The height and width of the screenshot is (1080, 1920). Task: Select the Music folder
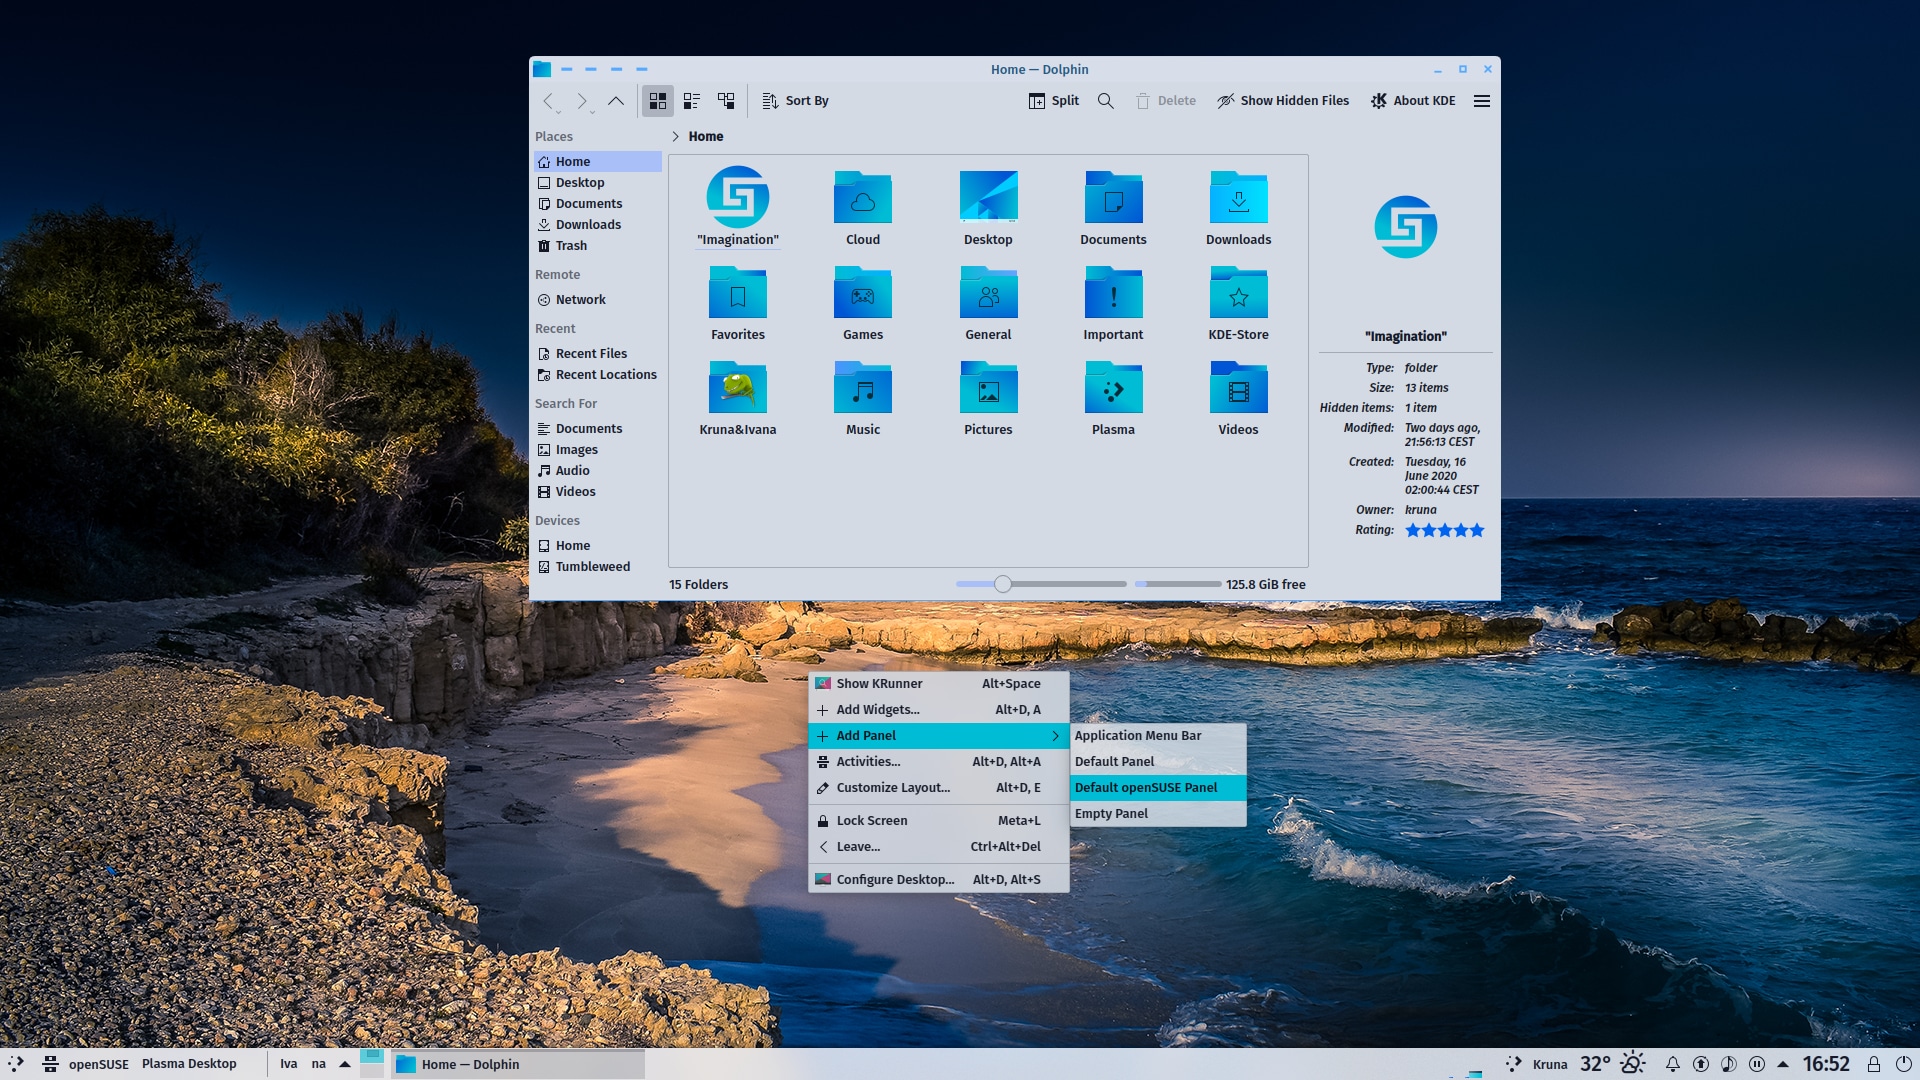click(863, 398)
